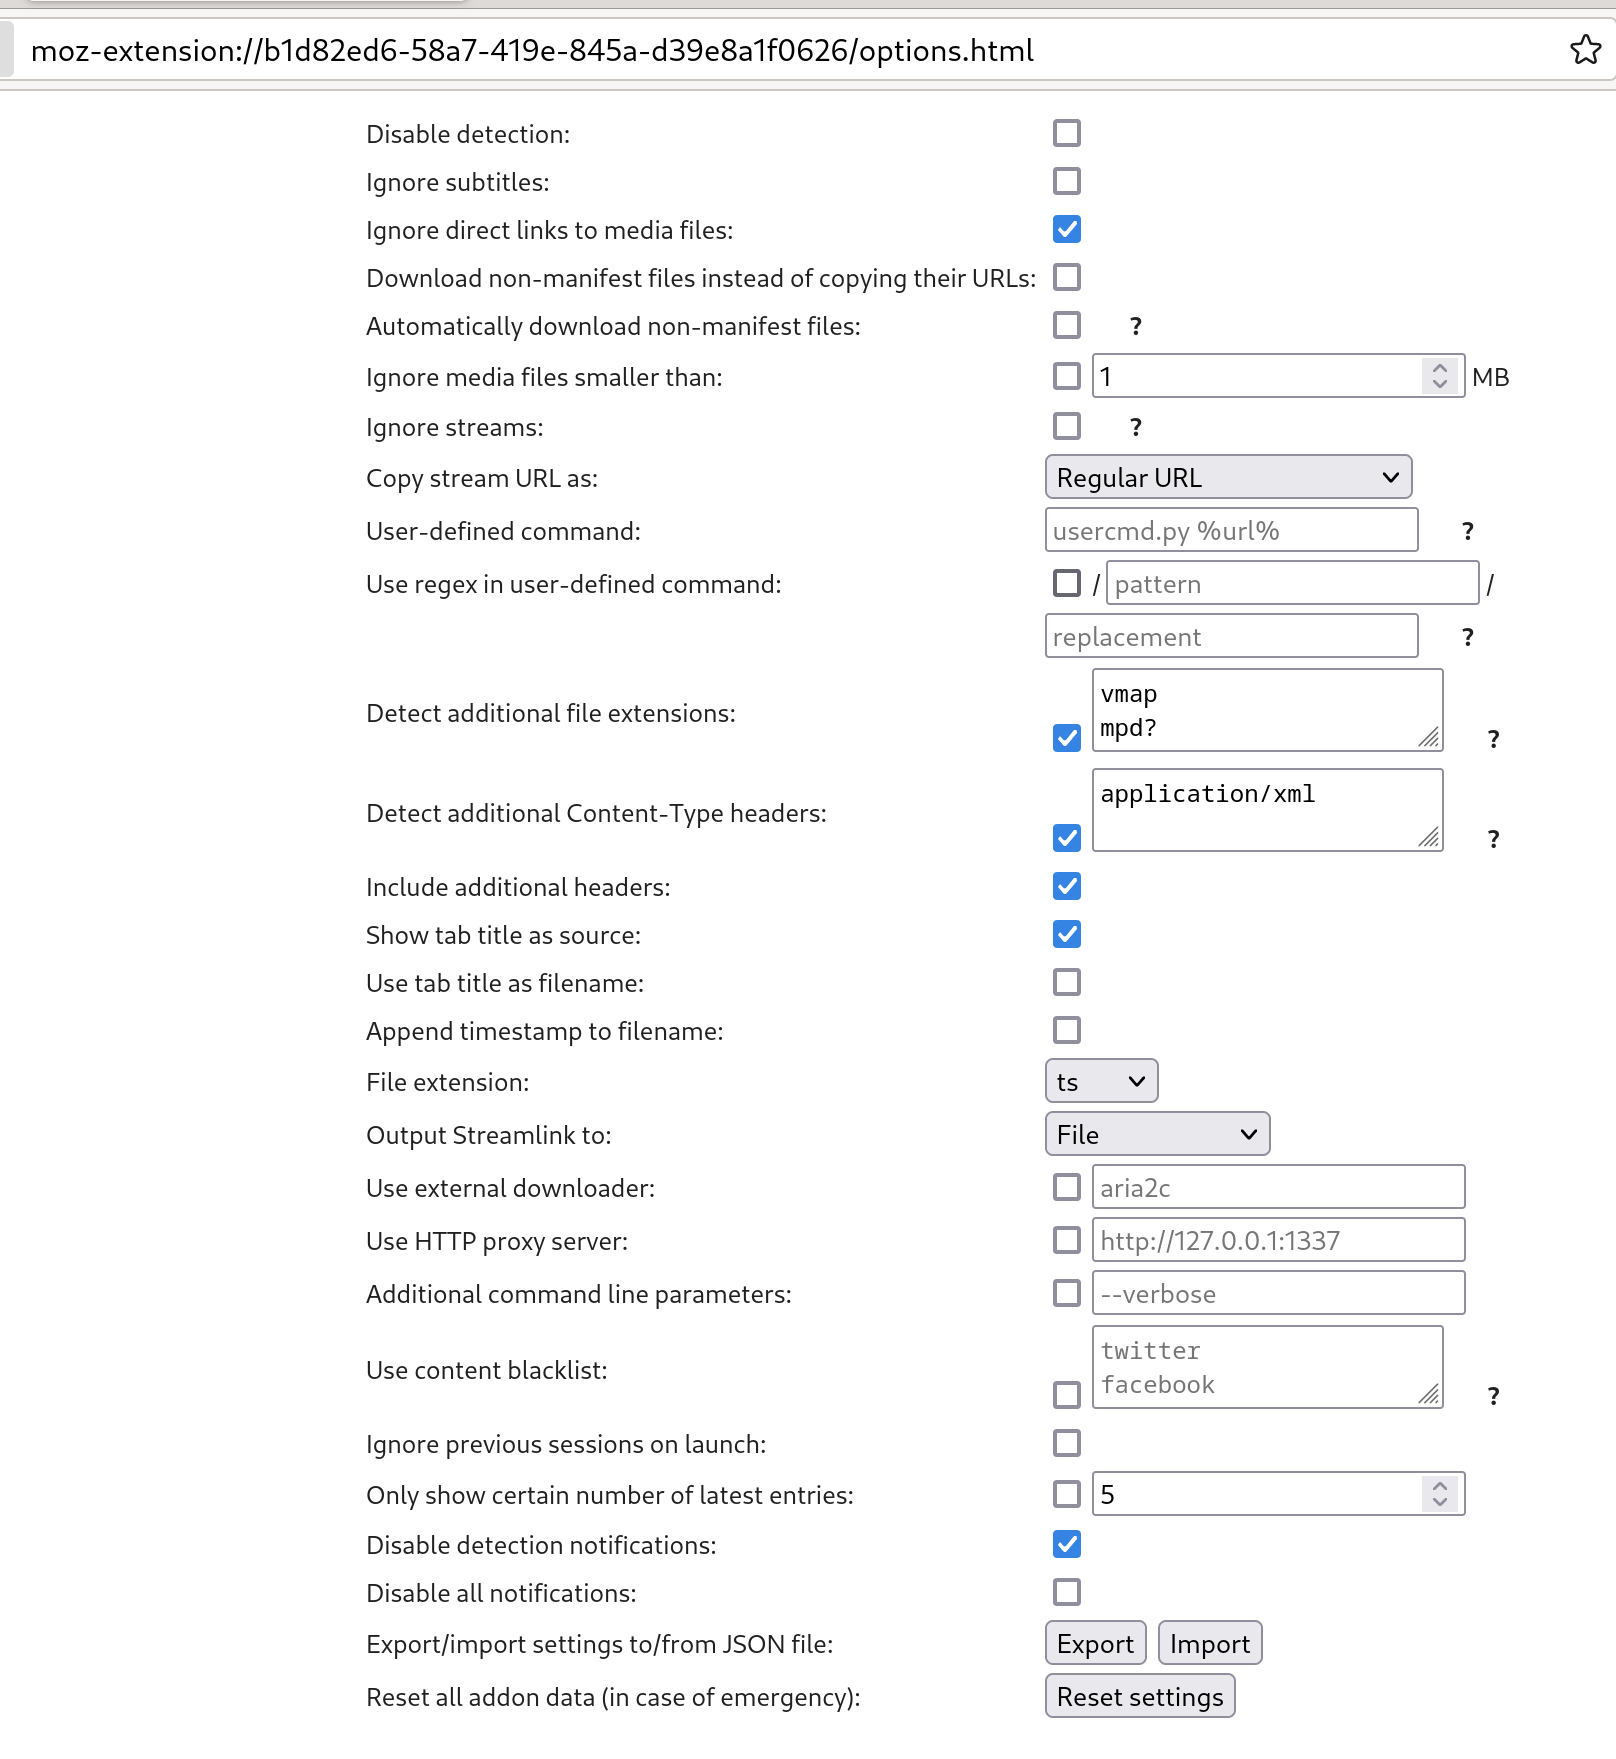Click help icon beside the replacement field
Screen dimensions: 1616x1759
point(1467,638)
